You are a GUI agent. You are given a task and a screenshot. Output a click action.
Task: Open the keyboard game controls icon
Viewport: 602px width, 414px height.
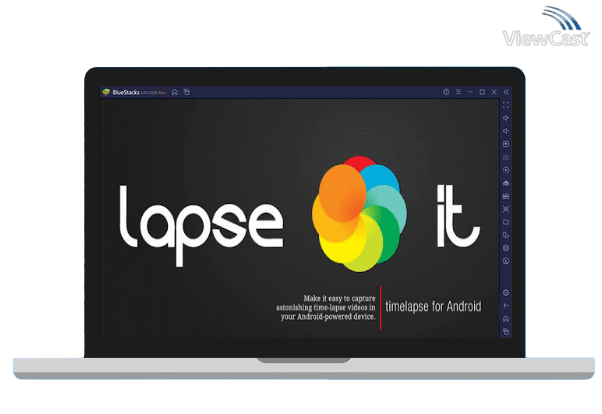point(506,157)
